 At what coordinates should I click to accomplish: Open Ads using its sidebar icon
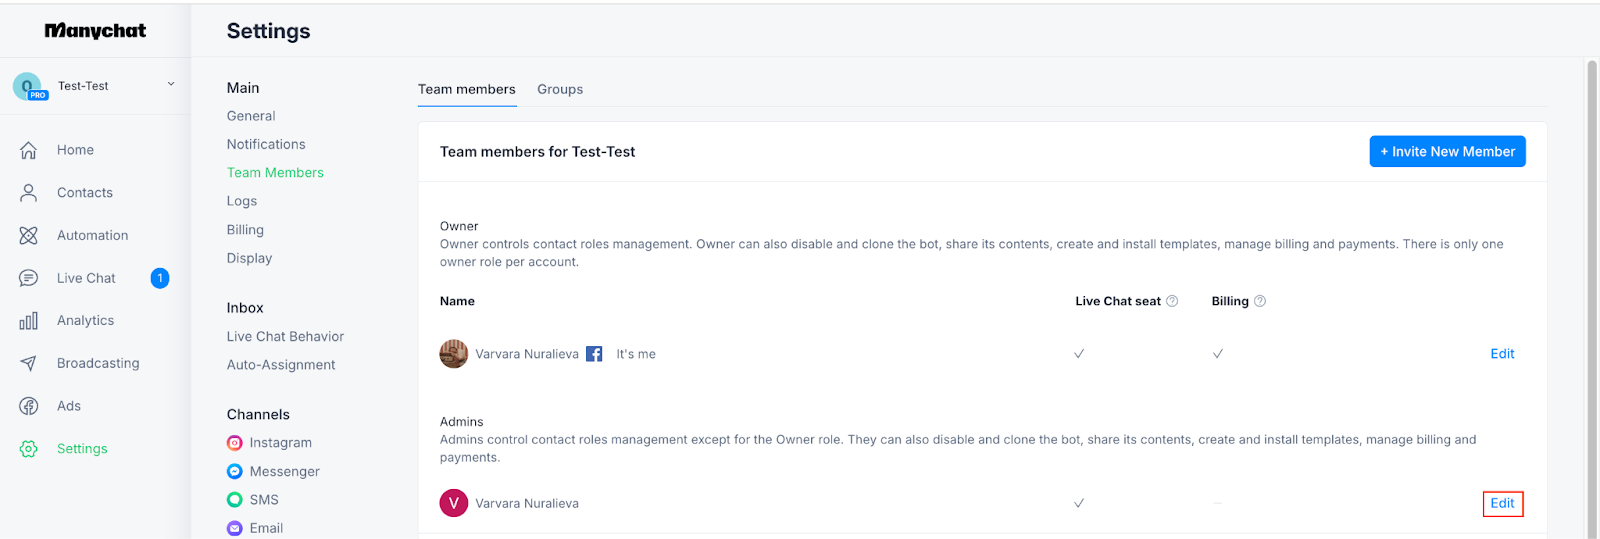28,406
